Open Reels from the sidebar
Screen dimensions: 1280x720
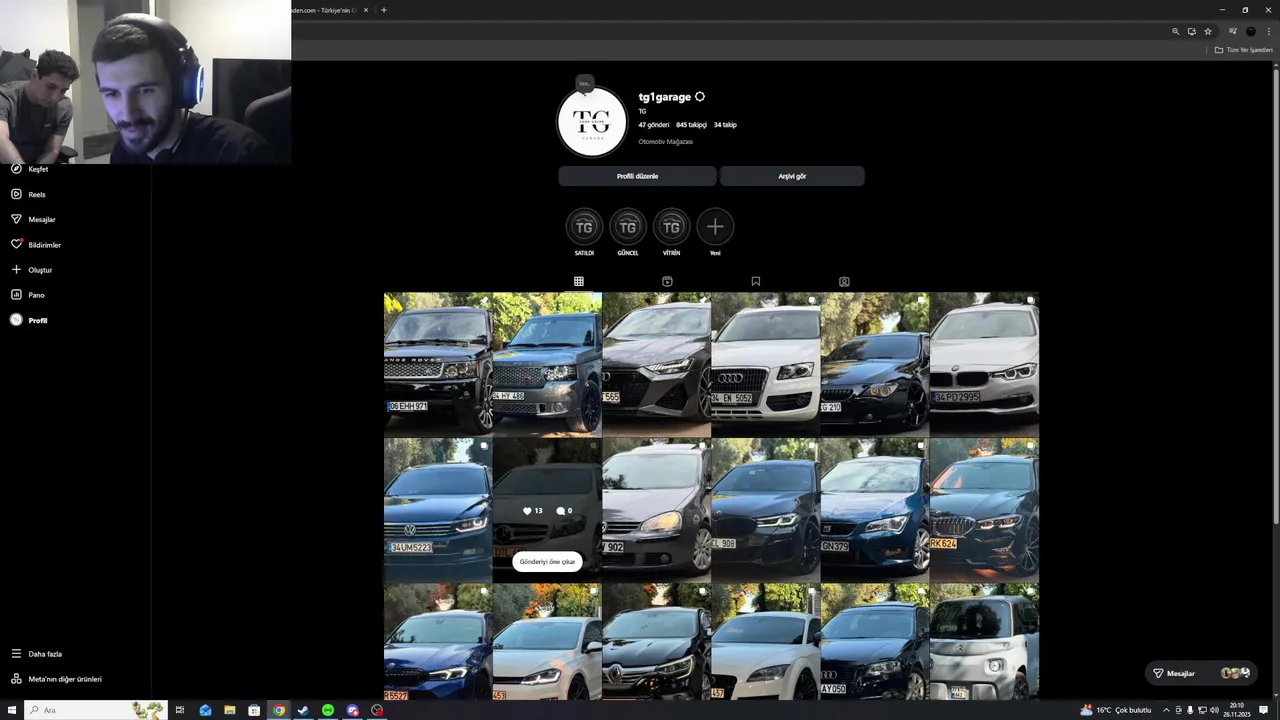pyautogui.click(x=28, y=194)
